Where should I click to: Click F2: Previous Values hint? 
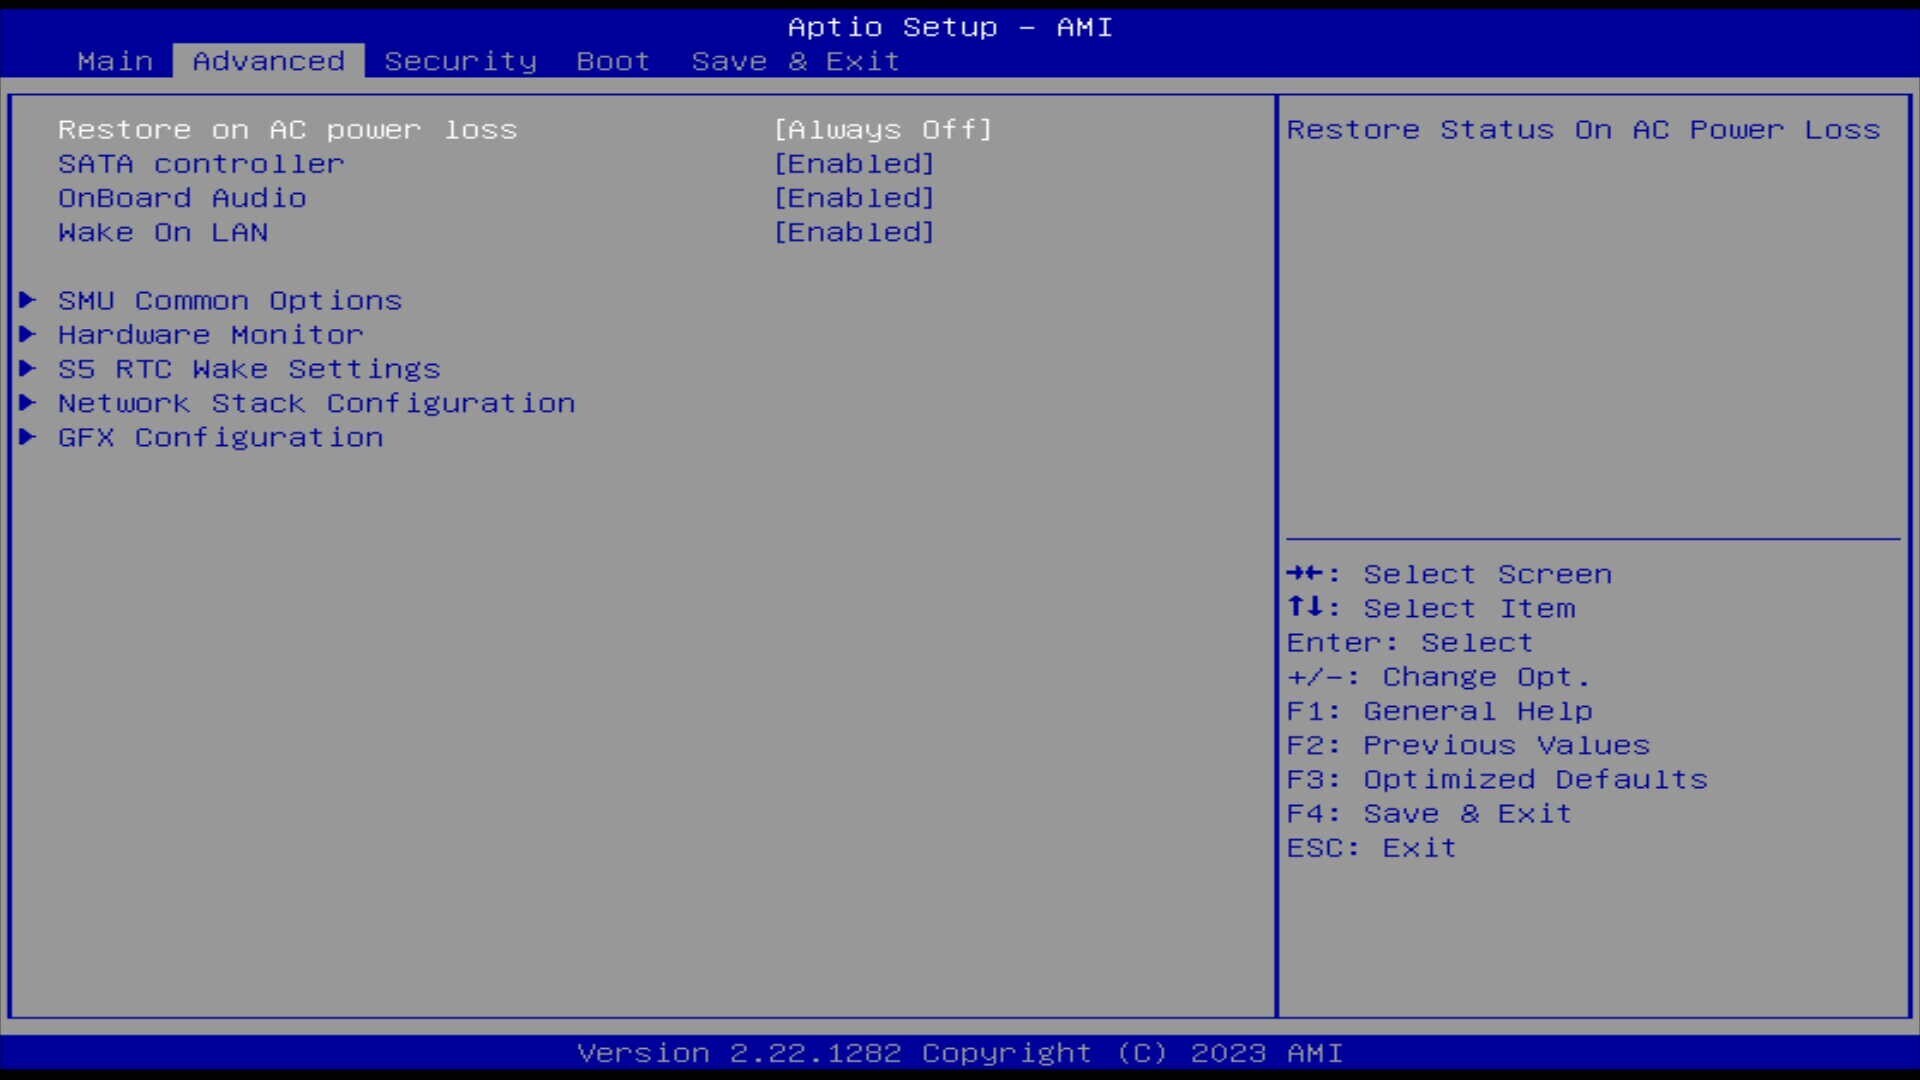(x=1469, y=745)
